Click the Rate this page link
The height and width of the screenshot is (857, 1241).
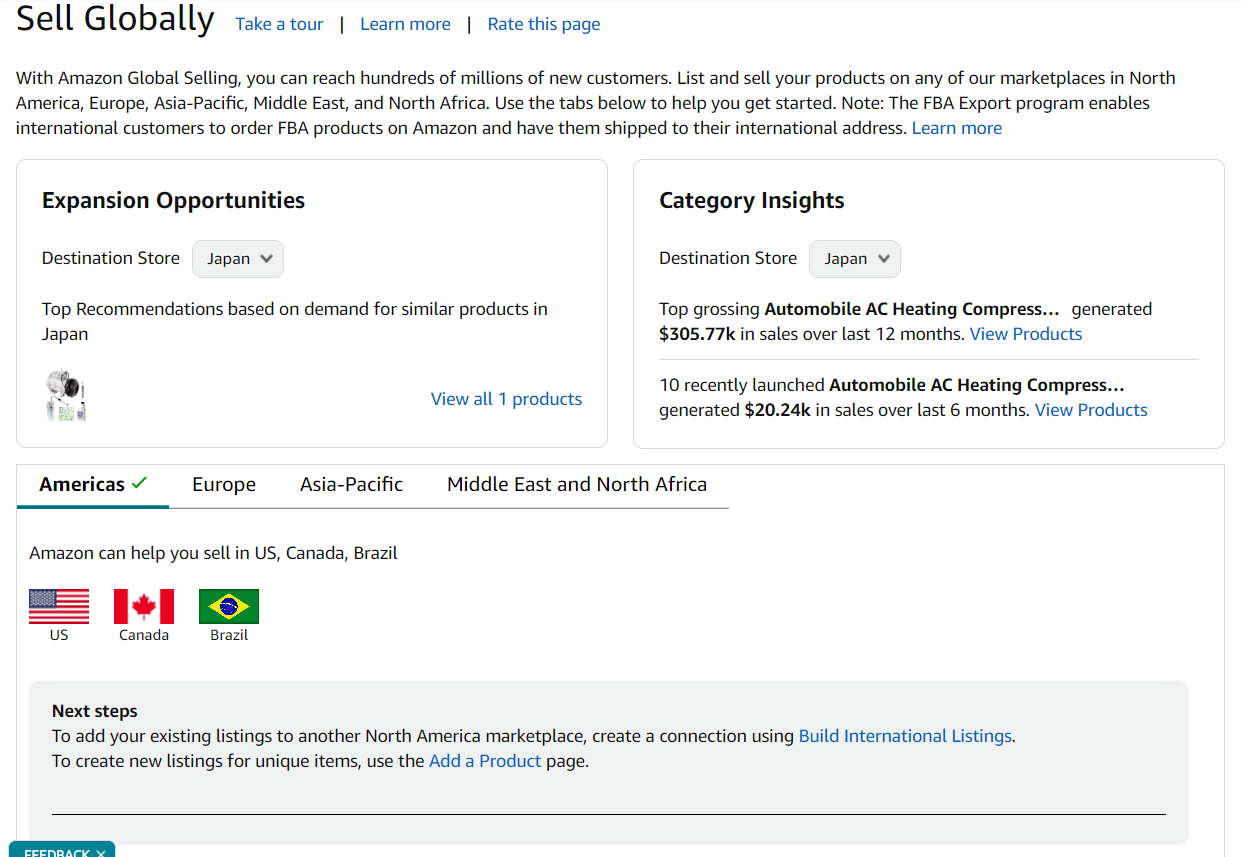[544, 24]
